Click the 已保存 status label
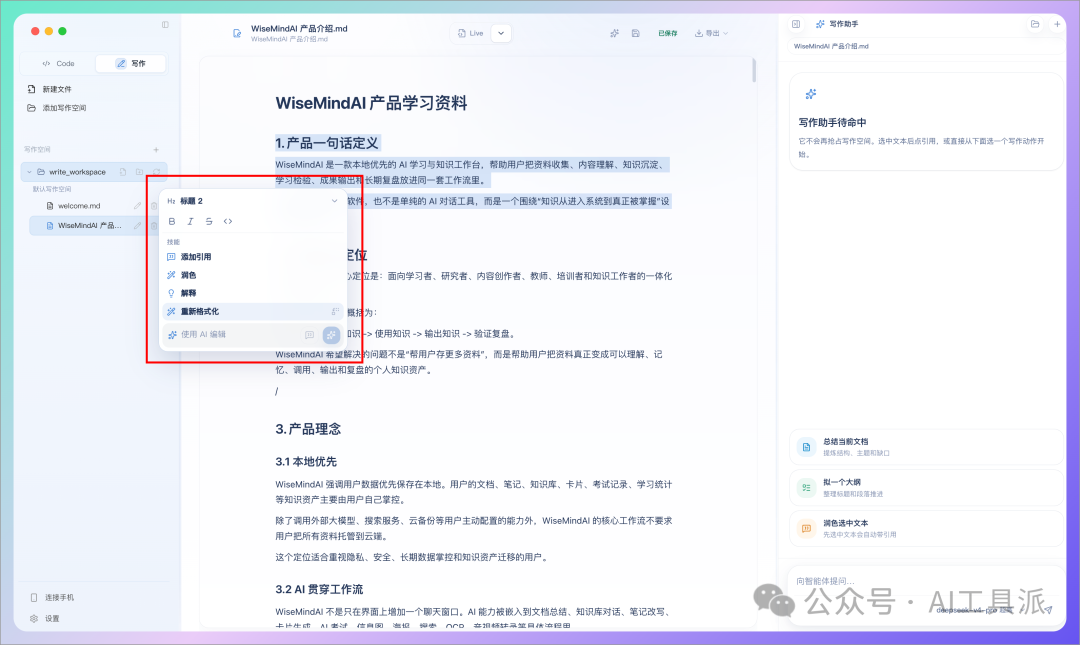The width and height of the screenshot is (1080, 645). pyautogui.click(x=667, y=33)
